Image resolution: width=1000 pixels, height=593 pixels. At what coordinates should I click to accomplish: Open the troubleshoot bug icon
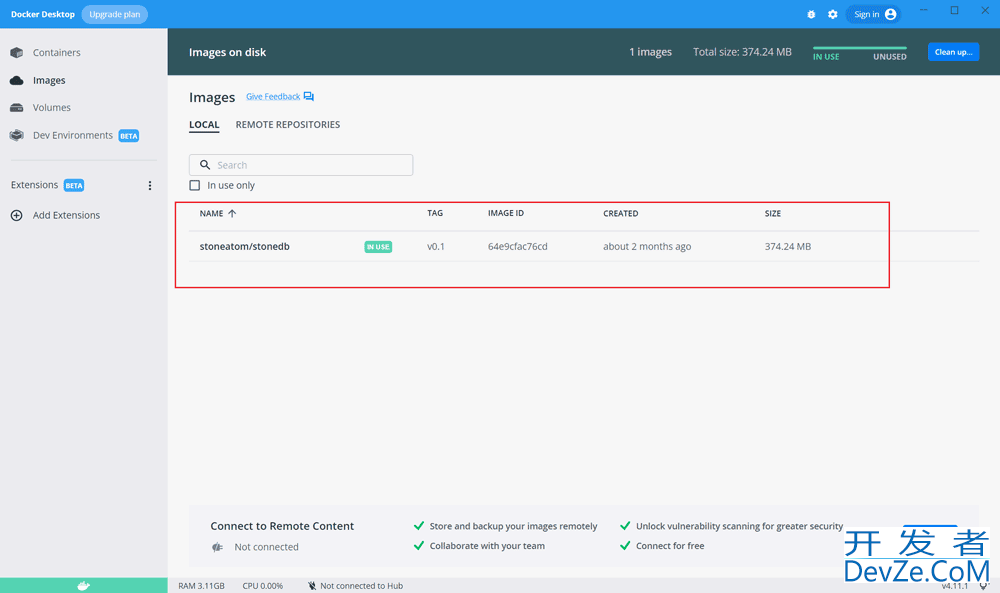[x=811, y=14]
